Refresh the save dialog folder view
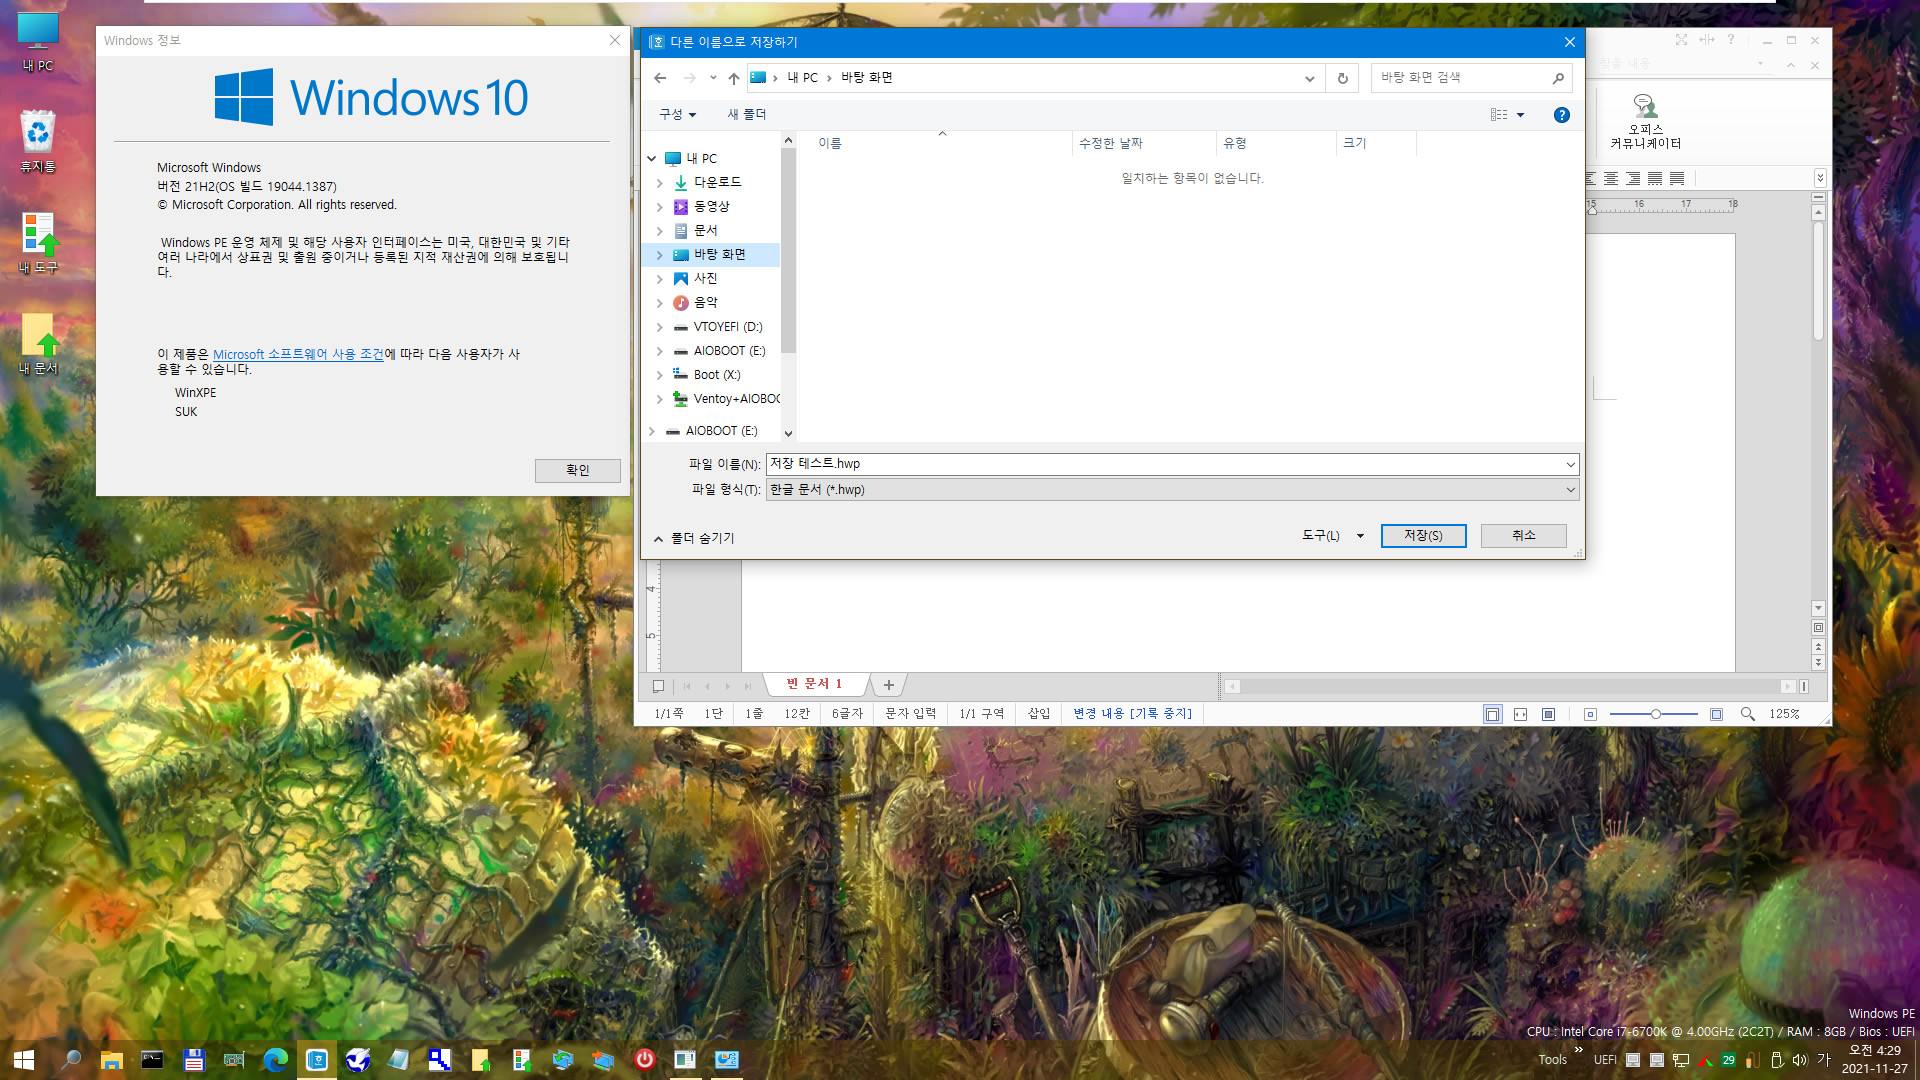Viewport: 1920px width, 1080px height. point(1342,78)
